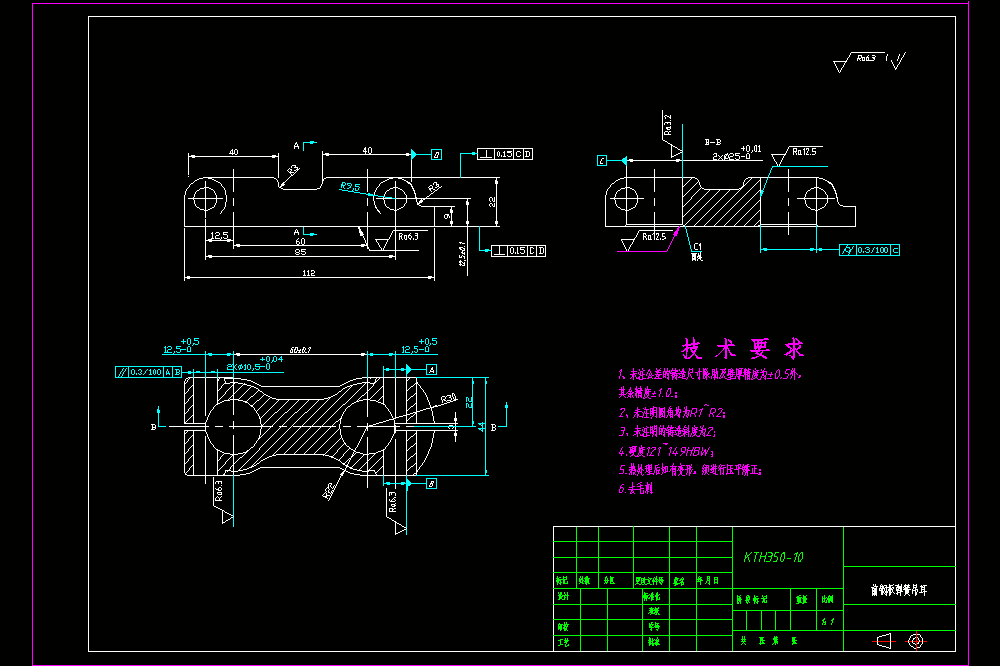
Task: Click the first-angle projection symbol in title block
Action: click(899, 640)
